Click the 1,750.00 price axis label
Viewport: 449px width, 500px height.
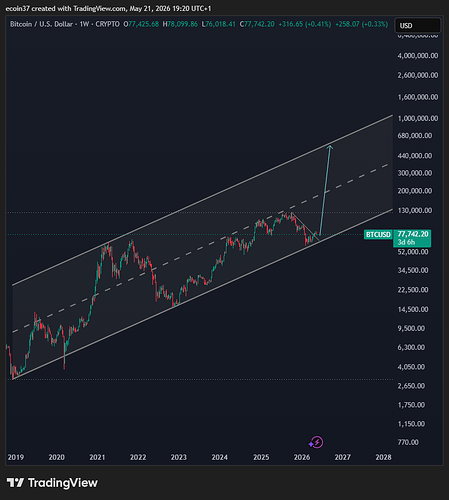pos(411,405)
